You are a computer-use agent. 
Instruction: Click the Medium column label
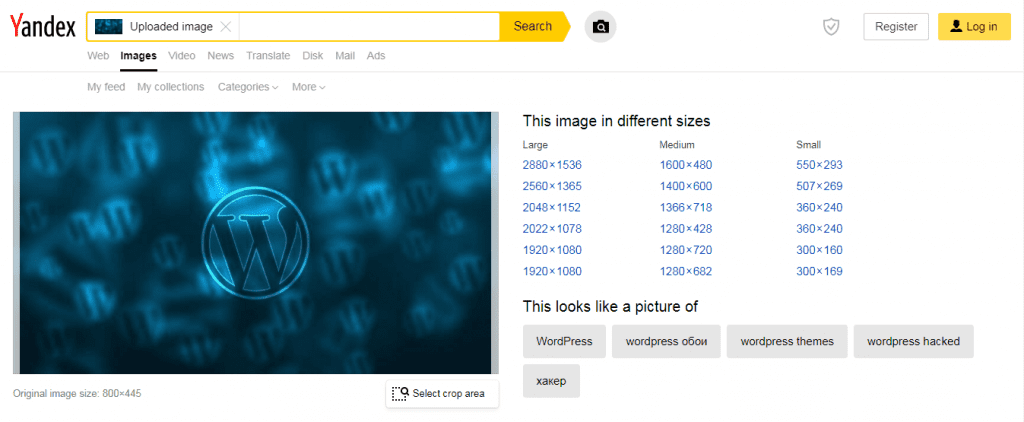pos(677,145)
